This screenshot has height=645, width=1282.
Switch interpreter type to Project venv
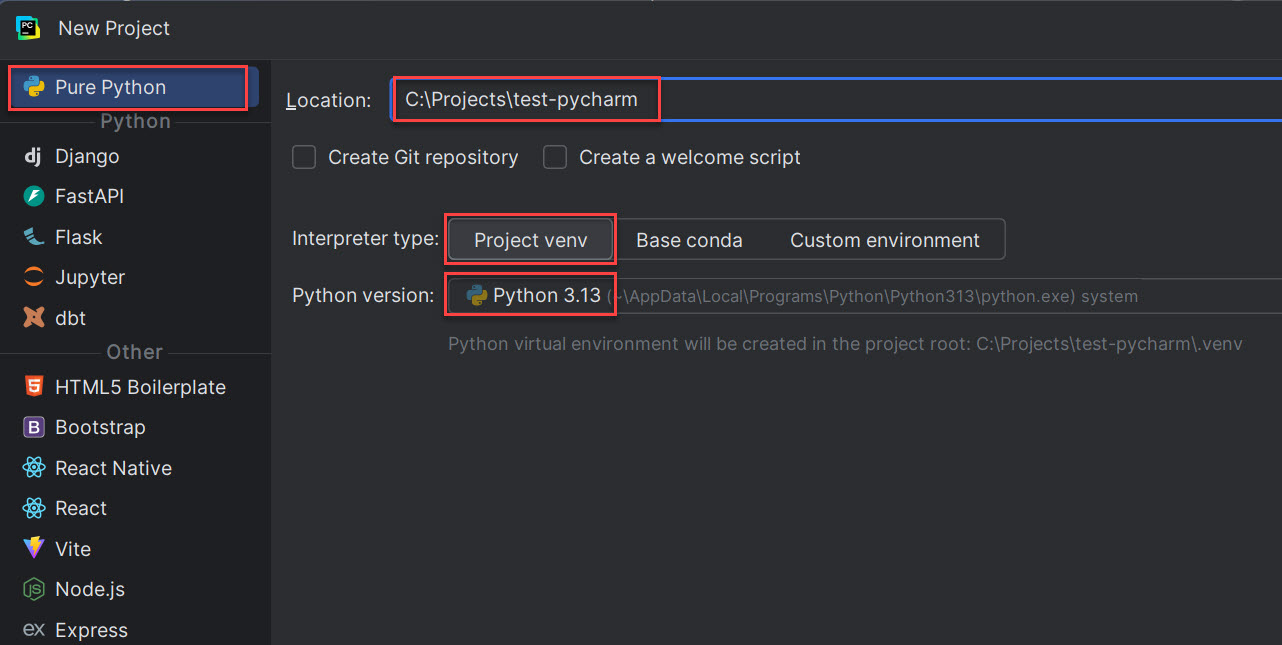[x=530, y=240]
